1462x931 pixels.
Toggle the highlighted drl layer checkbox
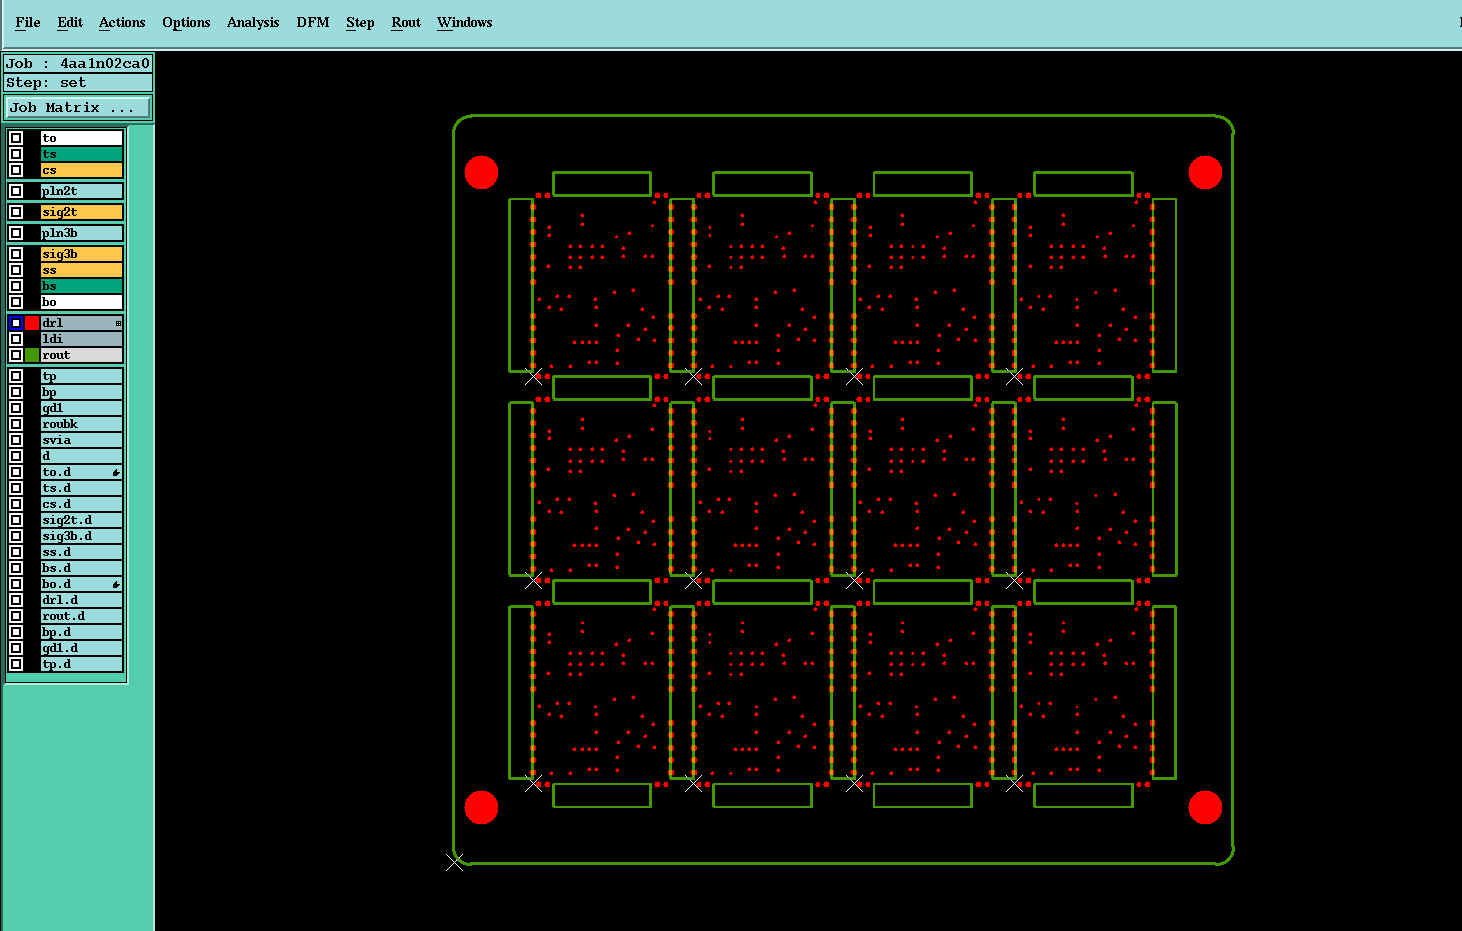[x=16, y=323]
